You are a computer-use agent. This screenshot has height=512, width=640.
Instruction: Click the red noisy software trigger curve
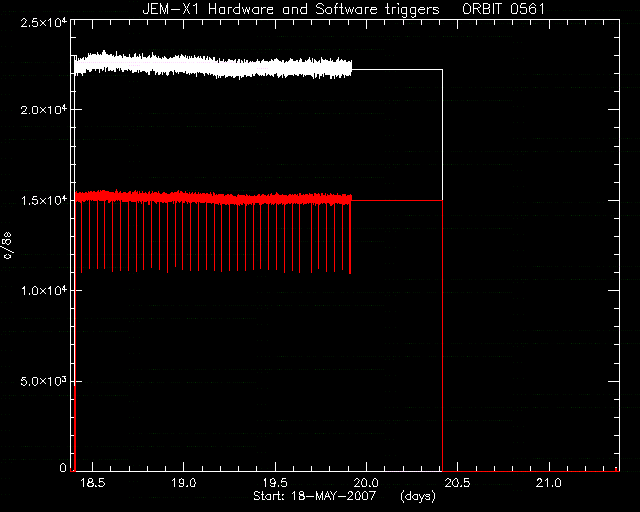pos(212,198)
